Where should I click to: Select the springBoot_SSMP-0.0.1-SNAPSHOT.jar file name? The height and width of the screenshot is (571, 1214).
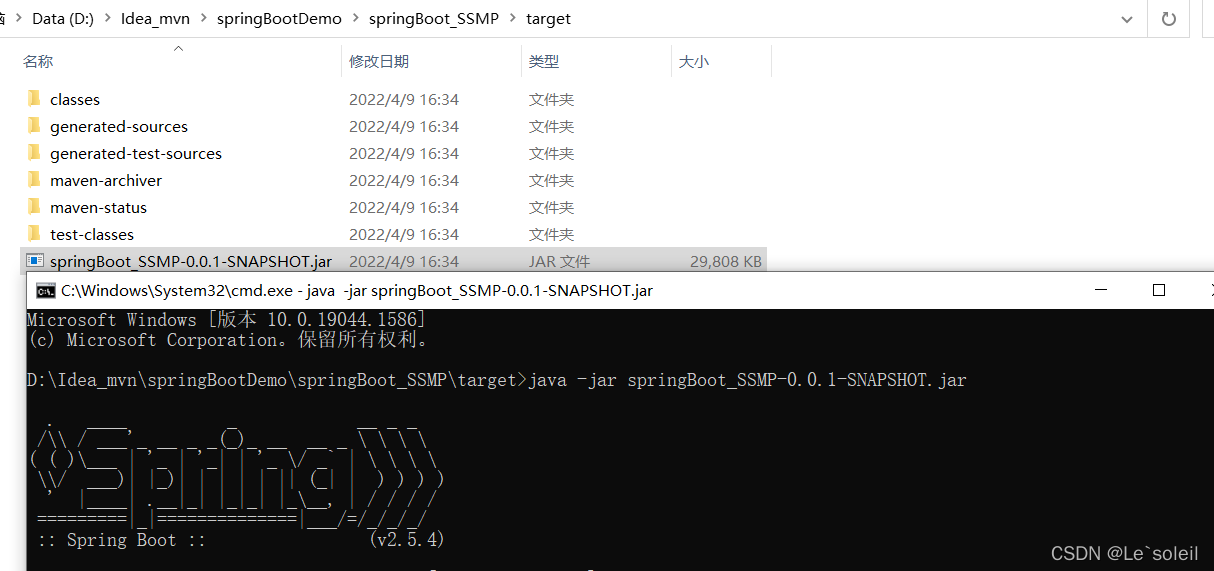tap(191, 261)
